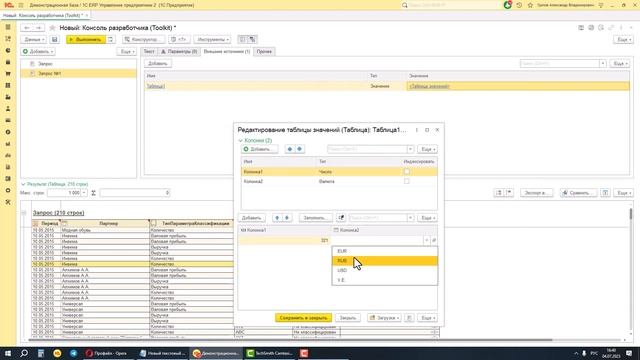Image resolution: width=640 pixels, height=360 pixels.
Task: Click favorites star in title bar
Action: pos(530,5)
